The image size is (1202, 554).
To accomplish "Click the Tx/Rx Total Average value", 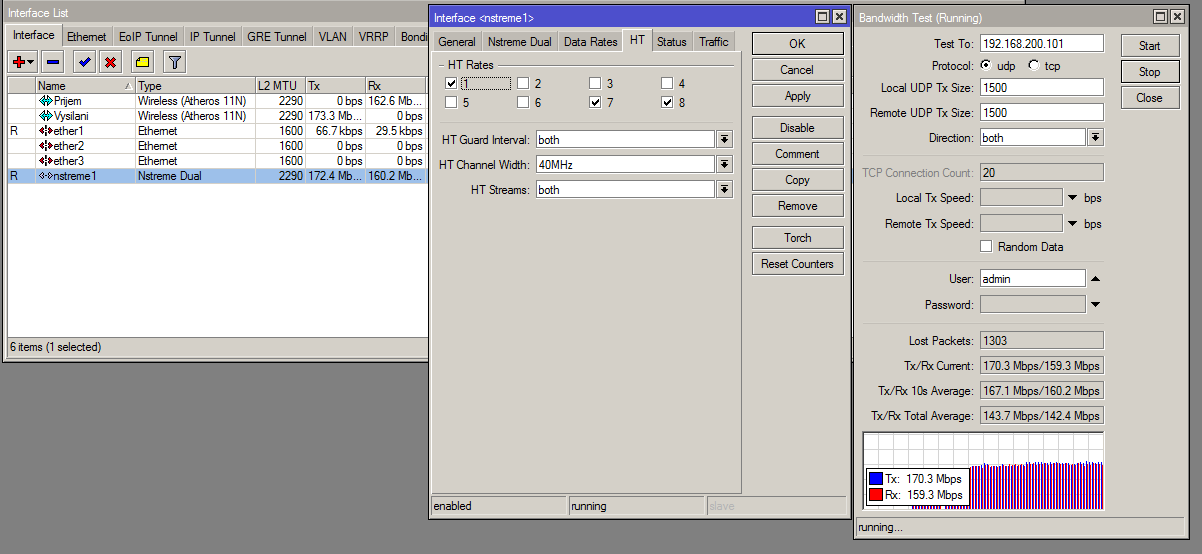I will tap(1041, 416).
